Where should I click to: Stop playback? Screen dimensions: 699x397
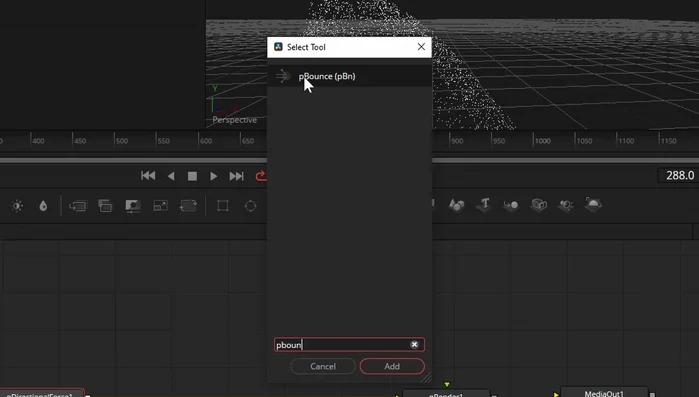coord(192,176)
